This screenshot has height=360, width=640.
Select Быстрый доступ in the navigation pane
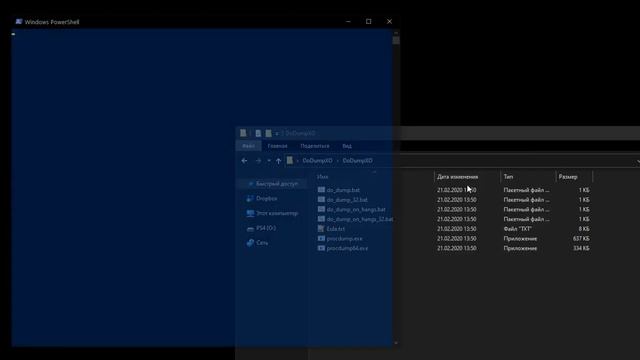click(x=277, y=184)
